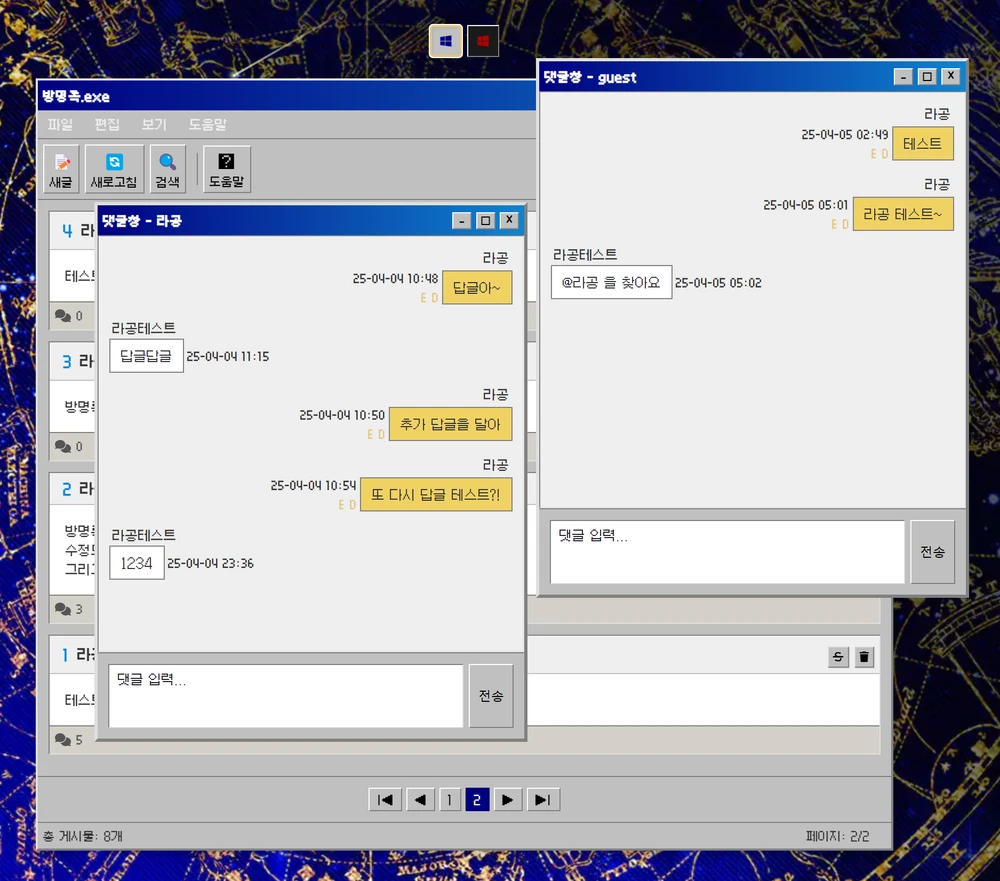Click the 새글 new post toolbar icon

61,169
